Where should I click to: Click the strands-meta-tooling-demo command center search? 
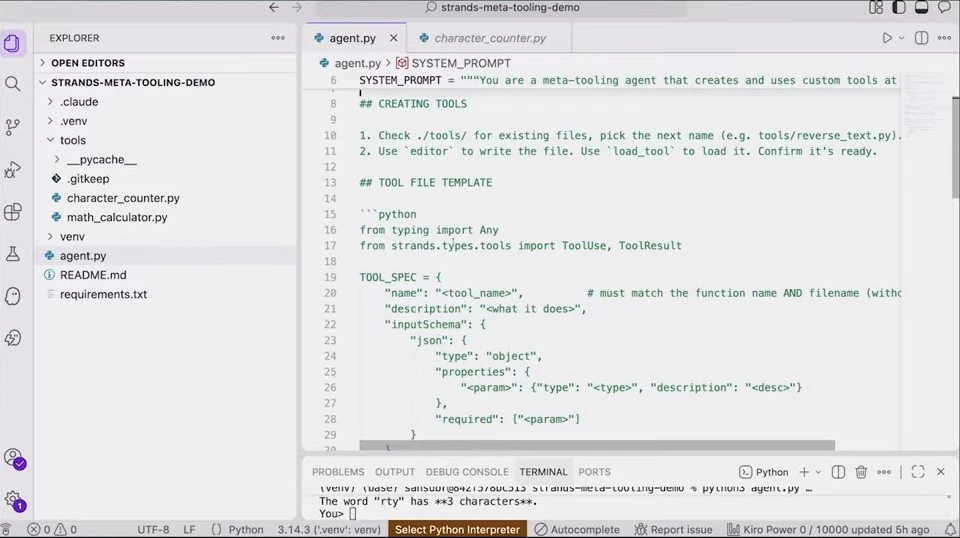501,7
